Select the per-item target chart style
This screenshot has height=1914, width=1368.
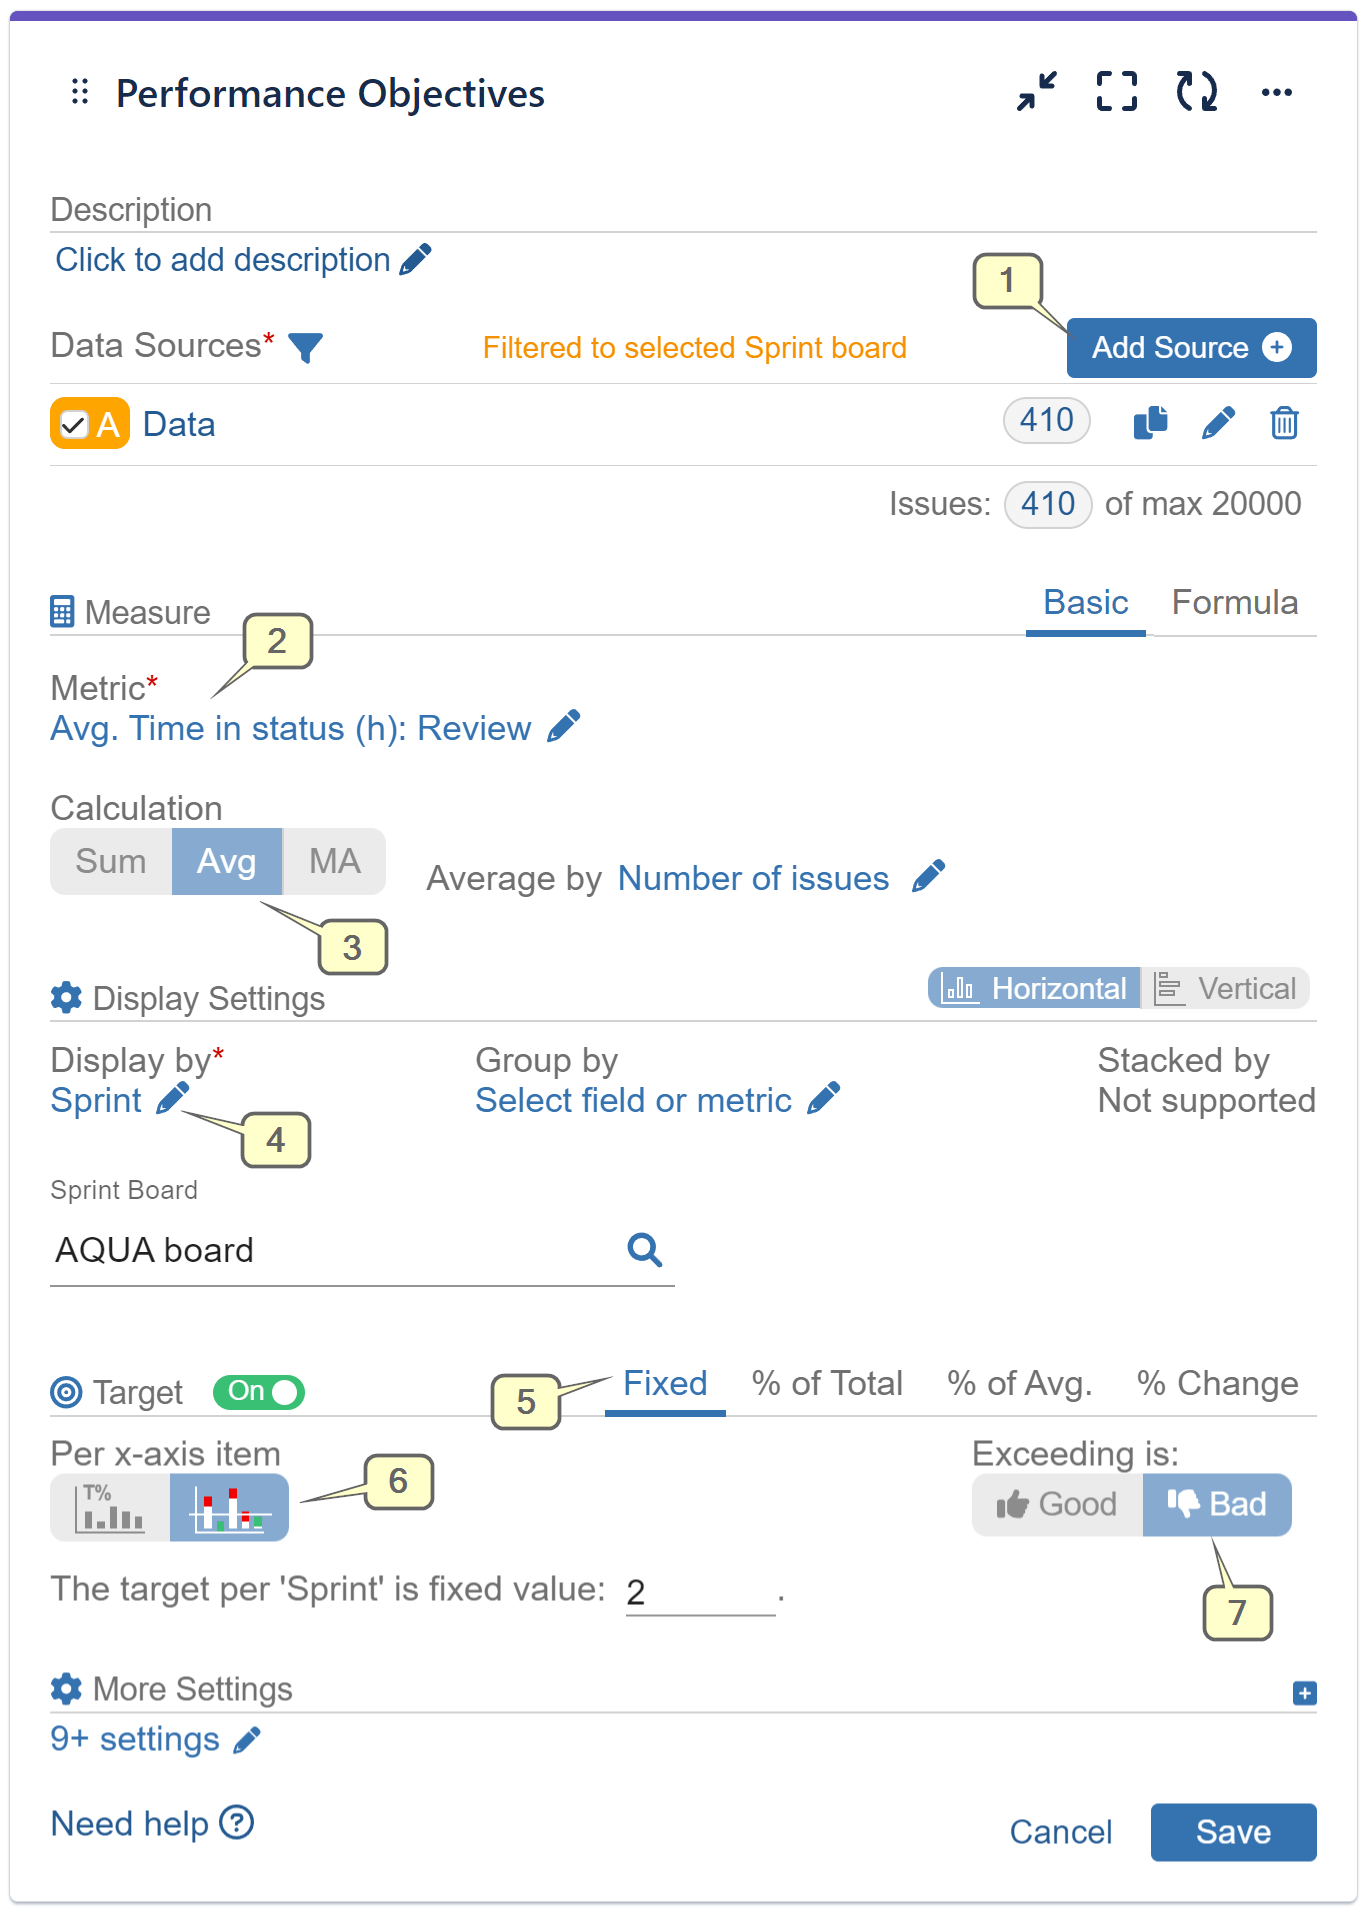(228, 1506)
